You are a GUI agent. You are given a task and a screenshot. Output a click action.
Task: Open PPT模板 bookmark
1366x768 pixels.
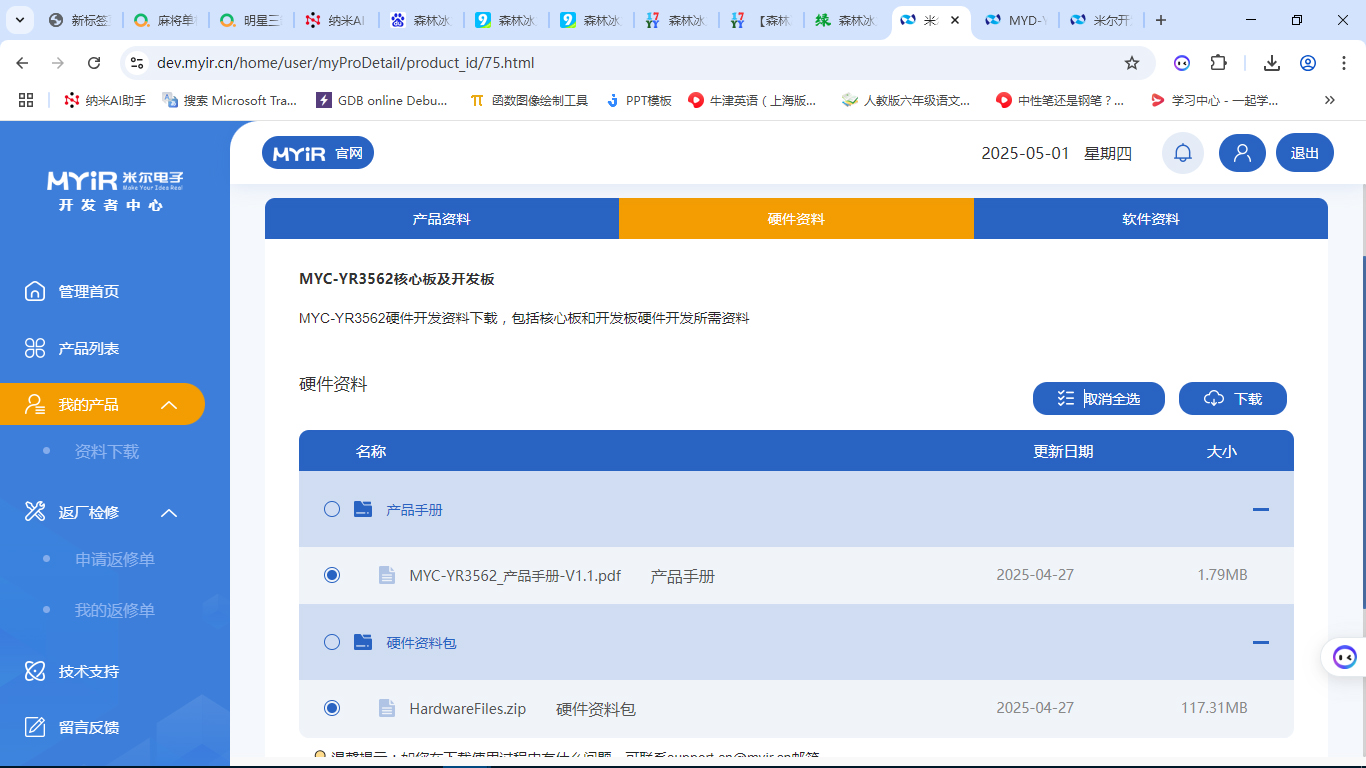coord(639,100)
